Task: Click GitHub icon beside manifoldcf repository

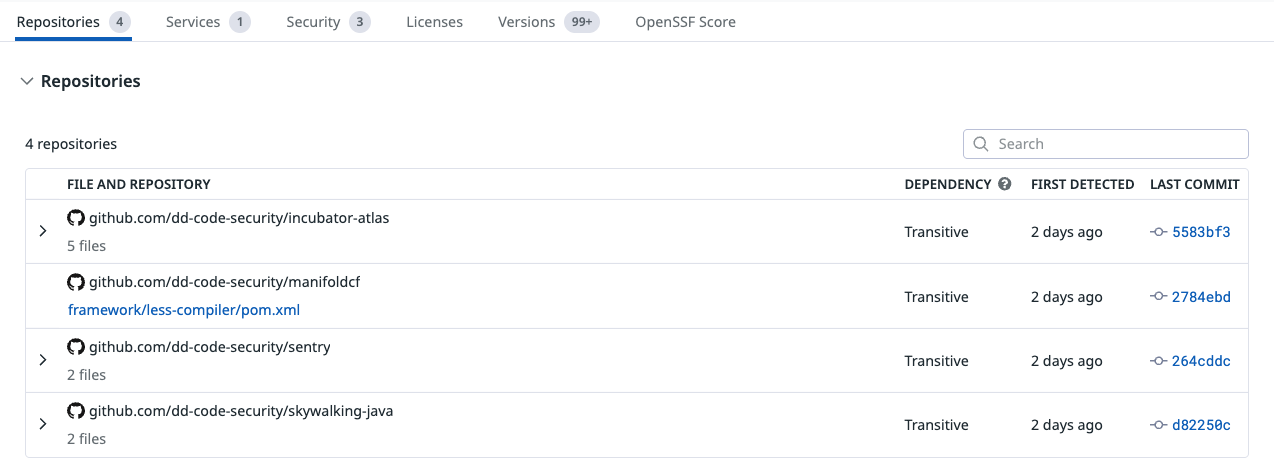Action: coord(76,282)
